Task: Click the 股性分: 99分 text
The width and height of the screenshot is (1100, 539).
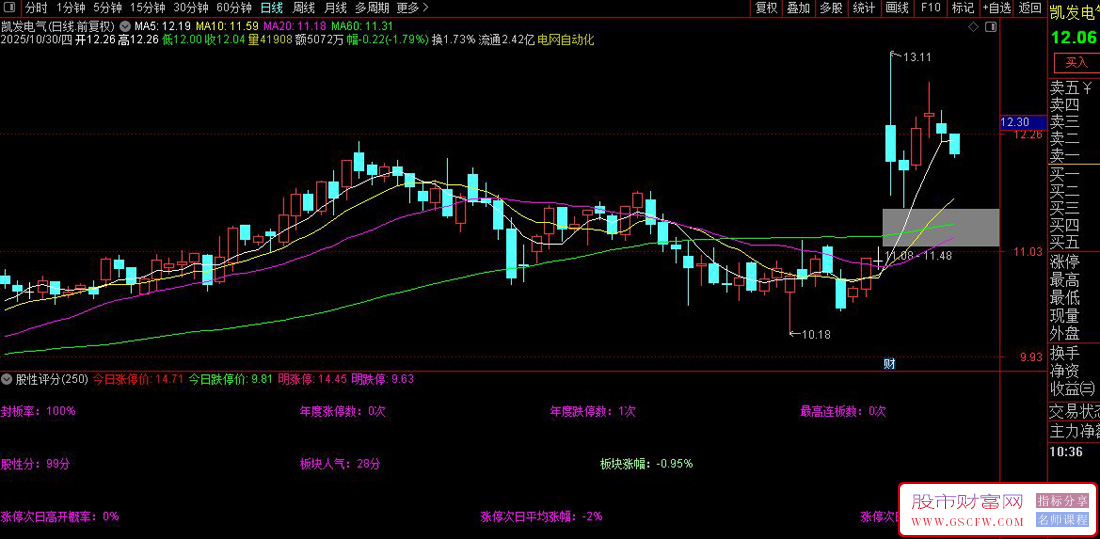Action: click(x=35, y=464)
